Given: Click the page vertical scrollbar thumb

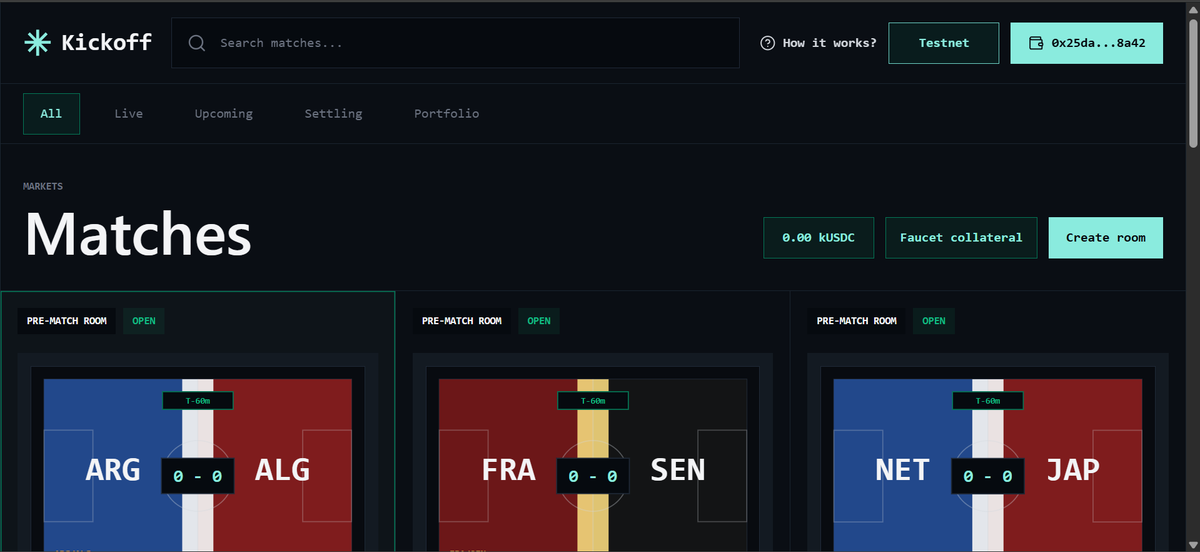Looking at the screenshot, I should 1192,83.
